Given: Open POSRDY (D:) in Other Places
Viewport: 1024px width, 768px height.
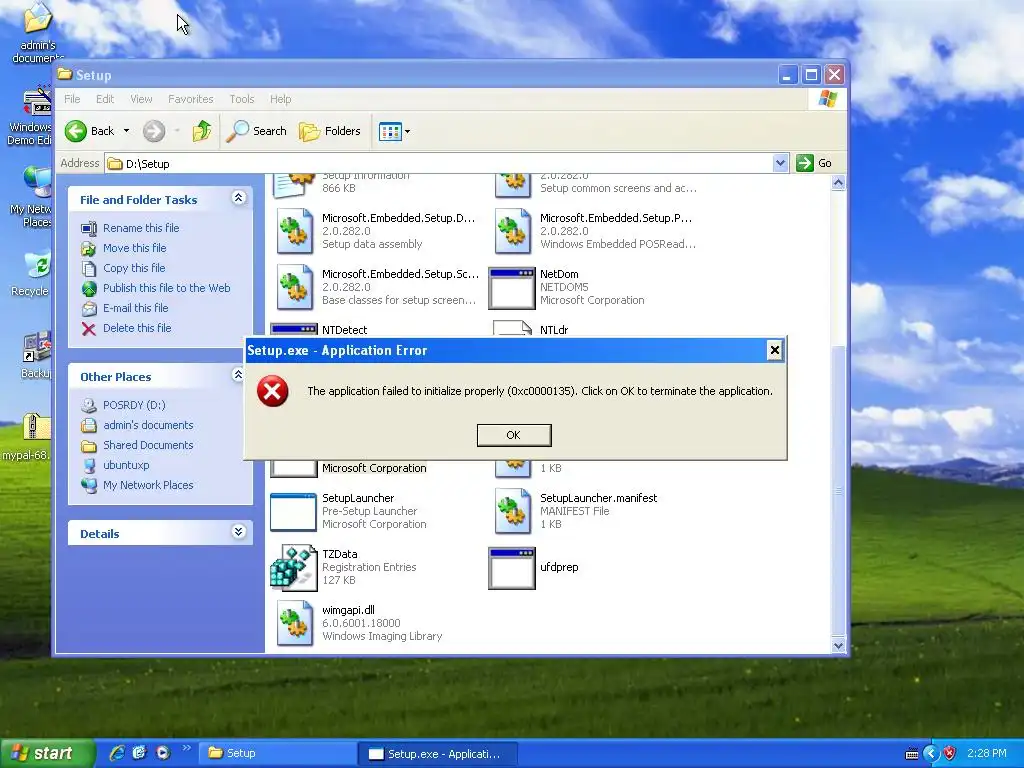Looking at the screenshot, I should click(x=134, y=405).
